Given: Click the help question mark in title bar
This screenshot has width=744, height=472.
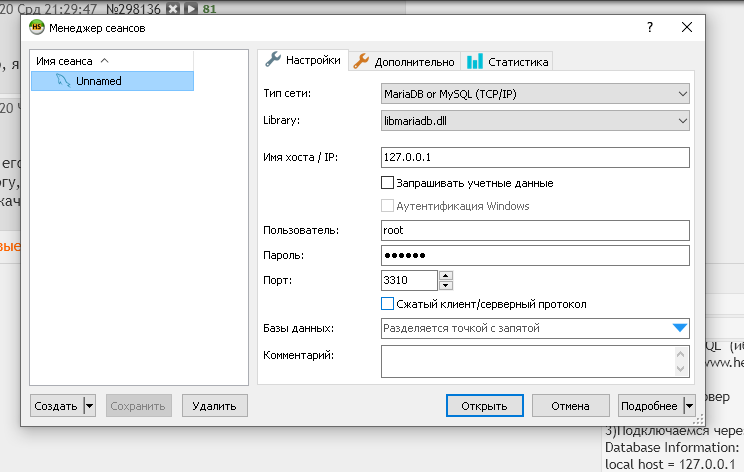Looking at the screenshot, I should coord(650,27).
